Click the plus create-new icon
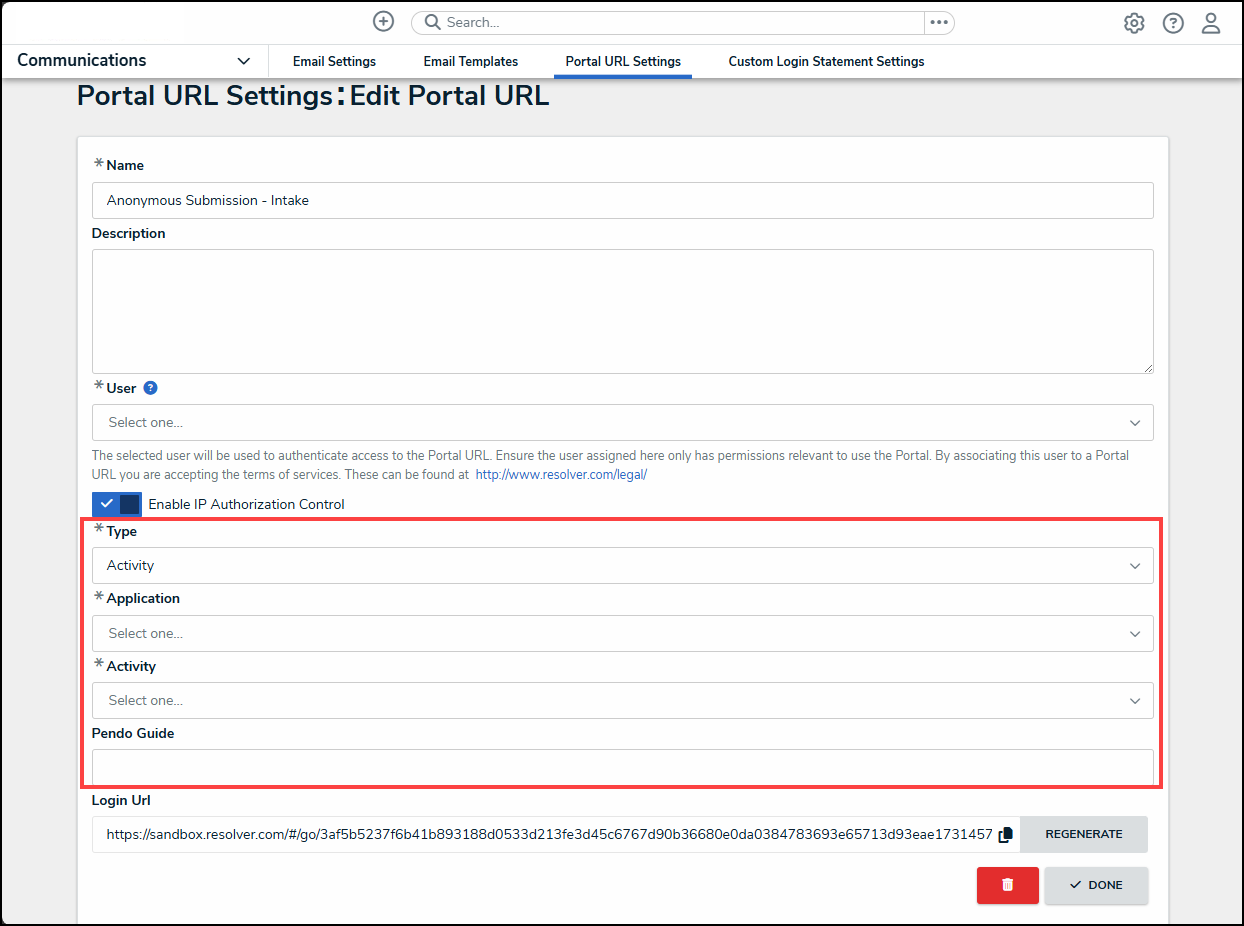The width and height of the screenshot is (1244, 926). (x=383, y=22)
